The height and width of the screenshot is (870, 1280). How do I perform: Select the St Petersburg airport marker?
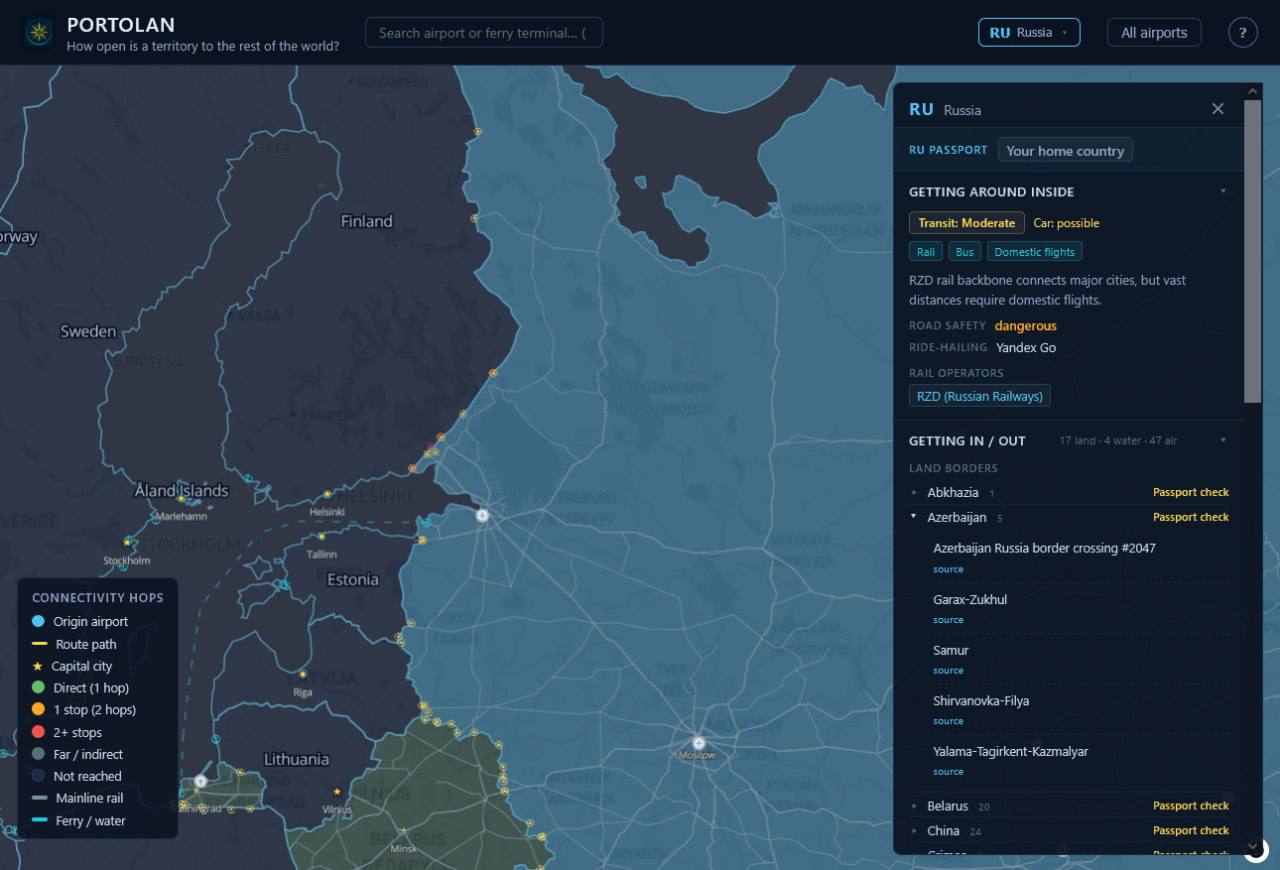(x=482, y=516)
